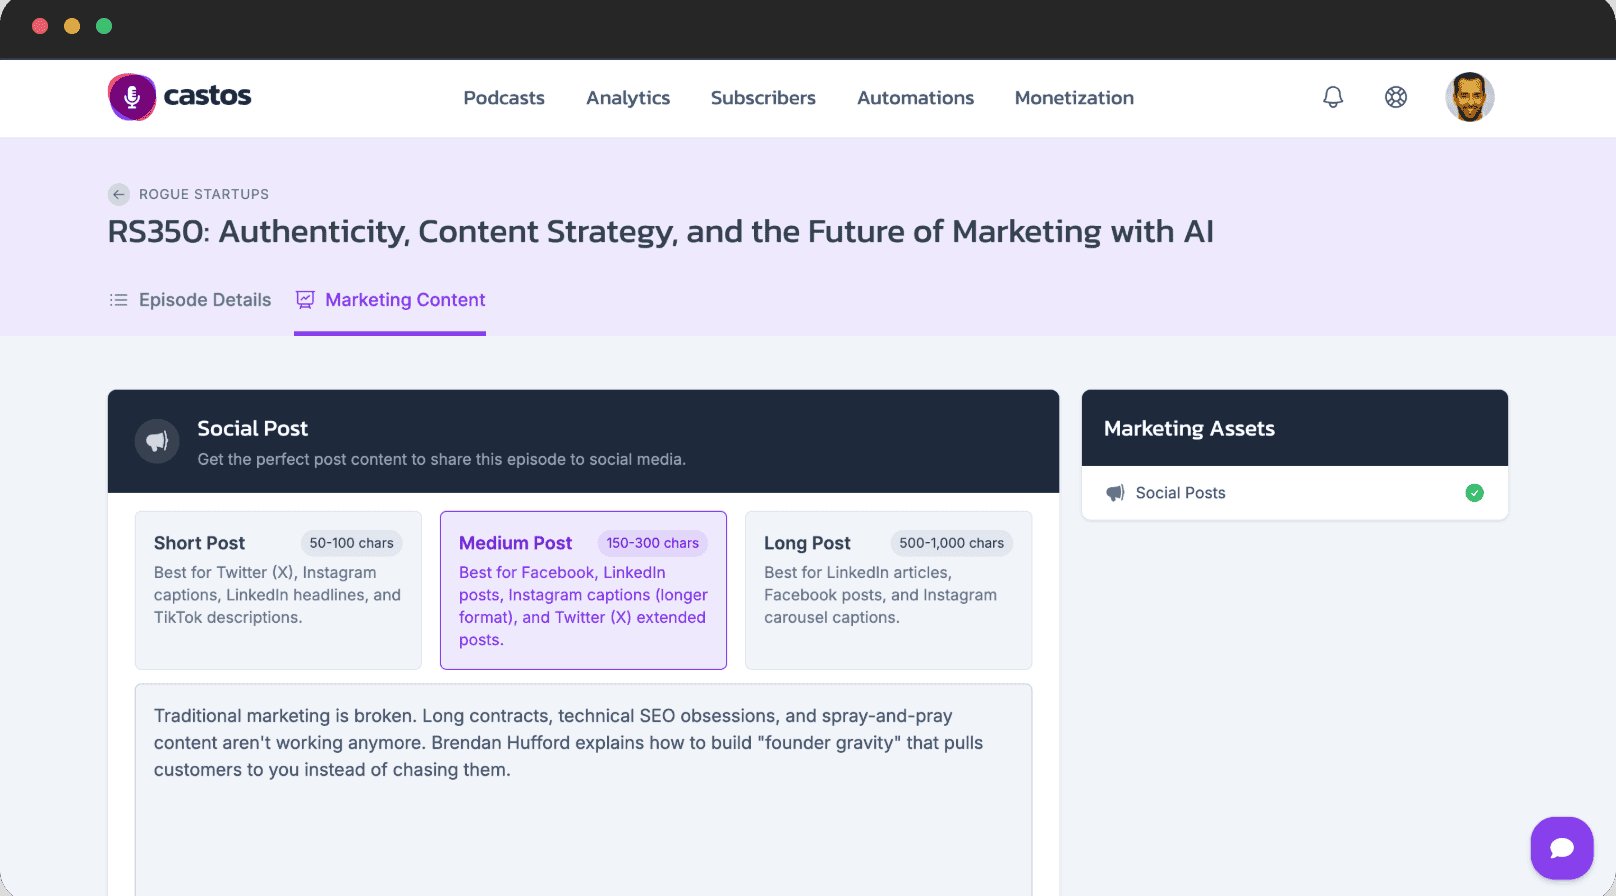Click the megaphone icon beside Social Posts
Viewport: 1616px width, 896px height.
coord(1115,493)
